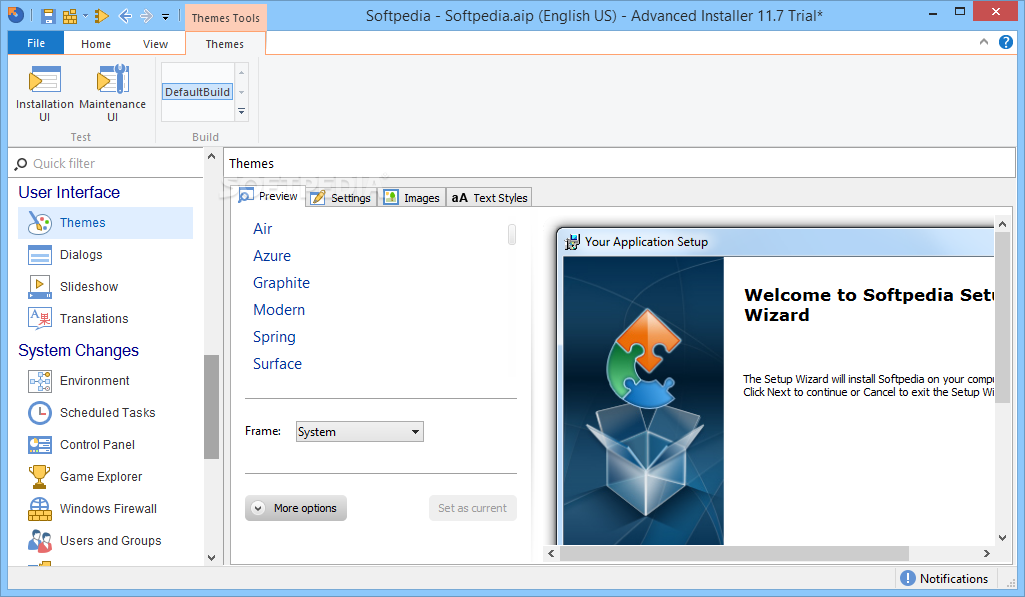Click preview scroll down arrow
The height and width of the screenshot is (597, 1025).
click(x=1003, y=538)
